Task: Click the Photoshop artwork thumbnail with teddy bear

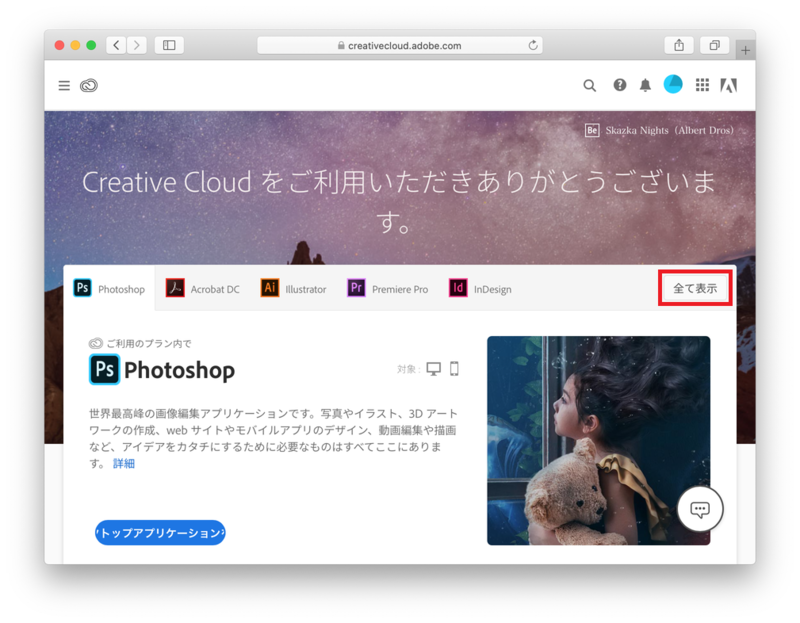Action: [598, 440]
